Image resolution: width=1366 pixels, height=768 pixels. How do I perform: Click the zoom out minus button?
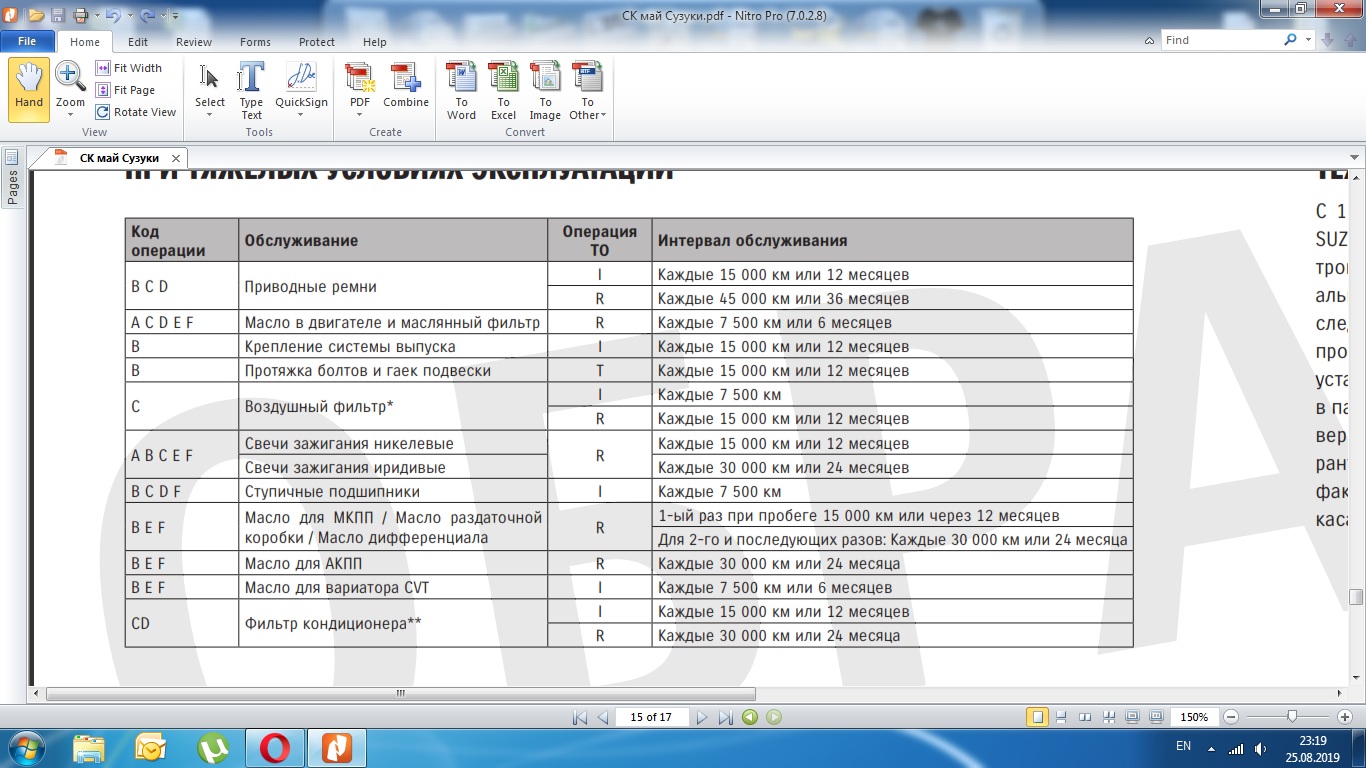tap(1231, 717)
